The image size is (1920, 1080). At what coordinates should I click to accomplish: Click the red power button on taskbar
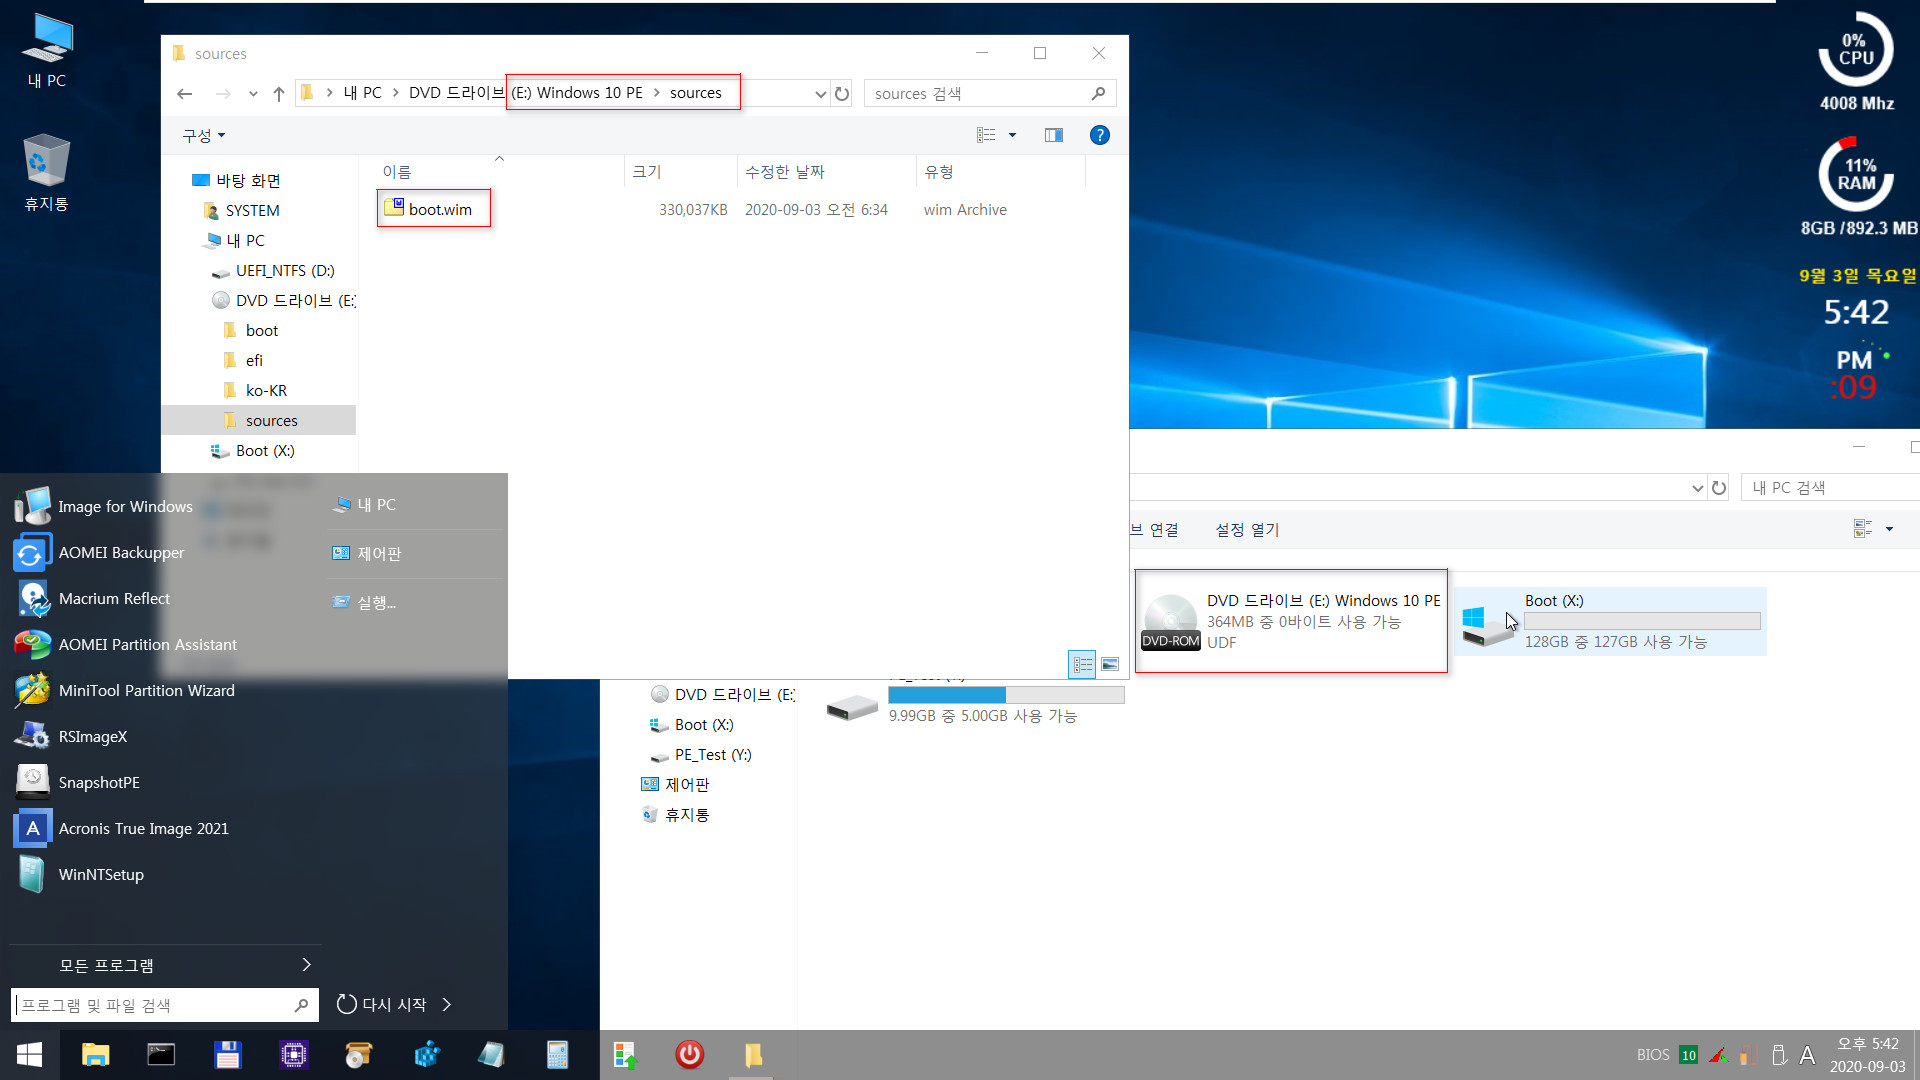[x=689, y=1055]
